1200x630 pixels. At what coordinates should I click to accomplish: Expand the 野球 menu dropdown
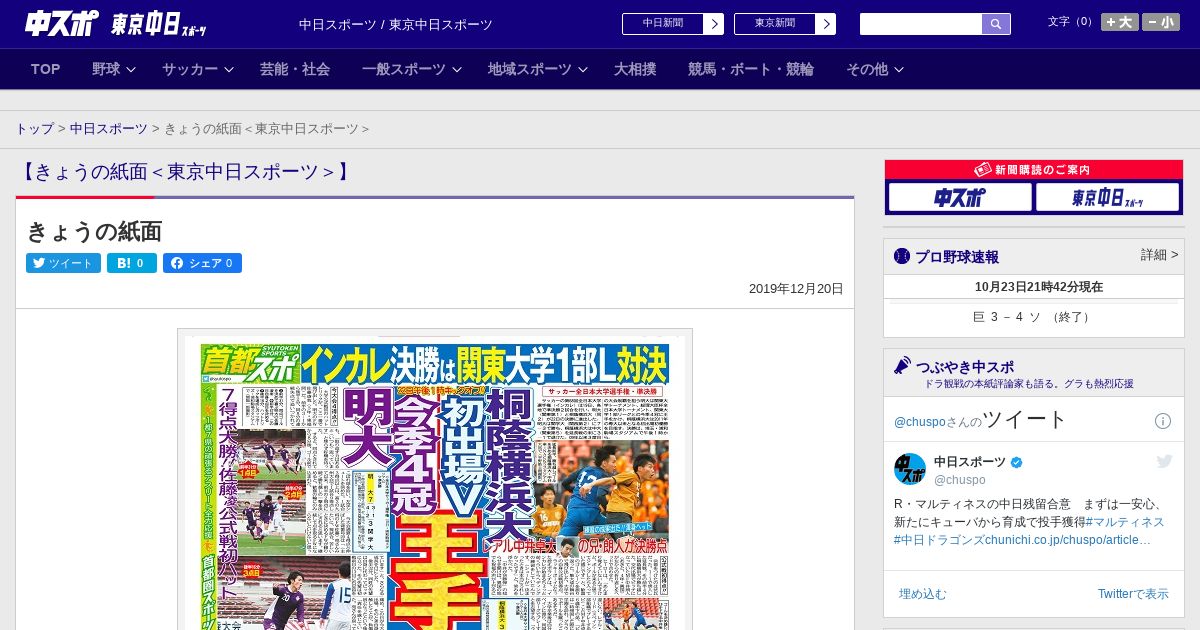pos(113,69)
